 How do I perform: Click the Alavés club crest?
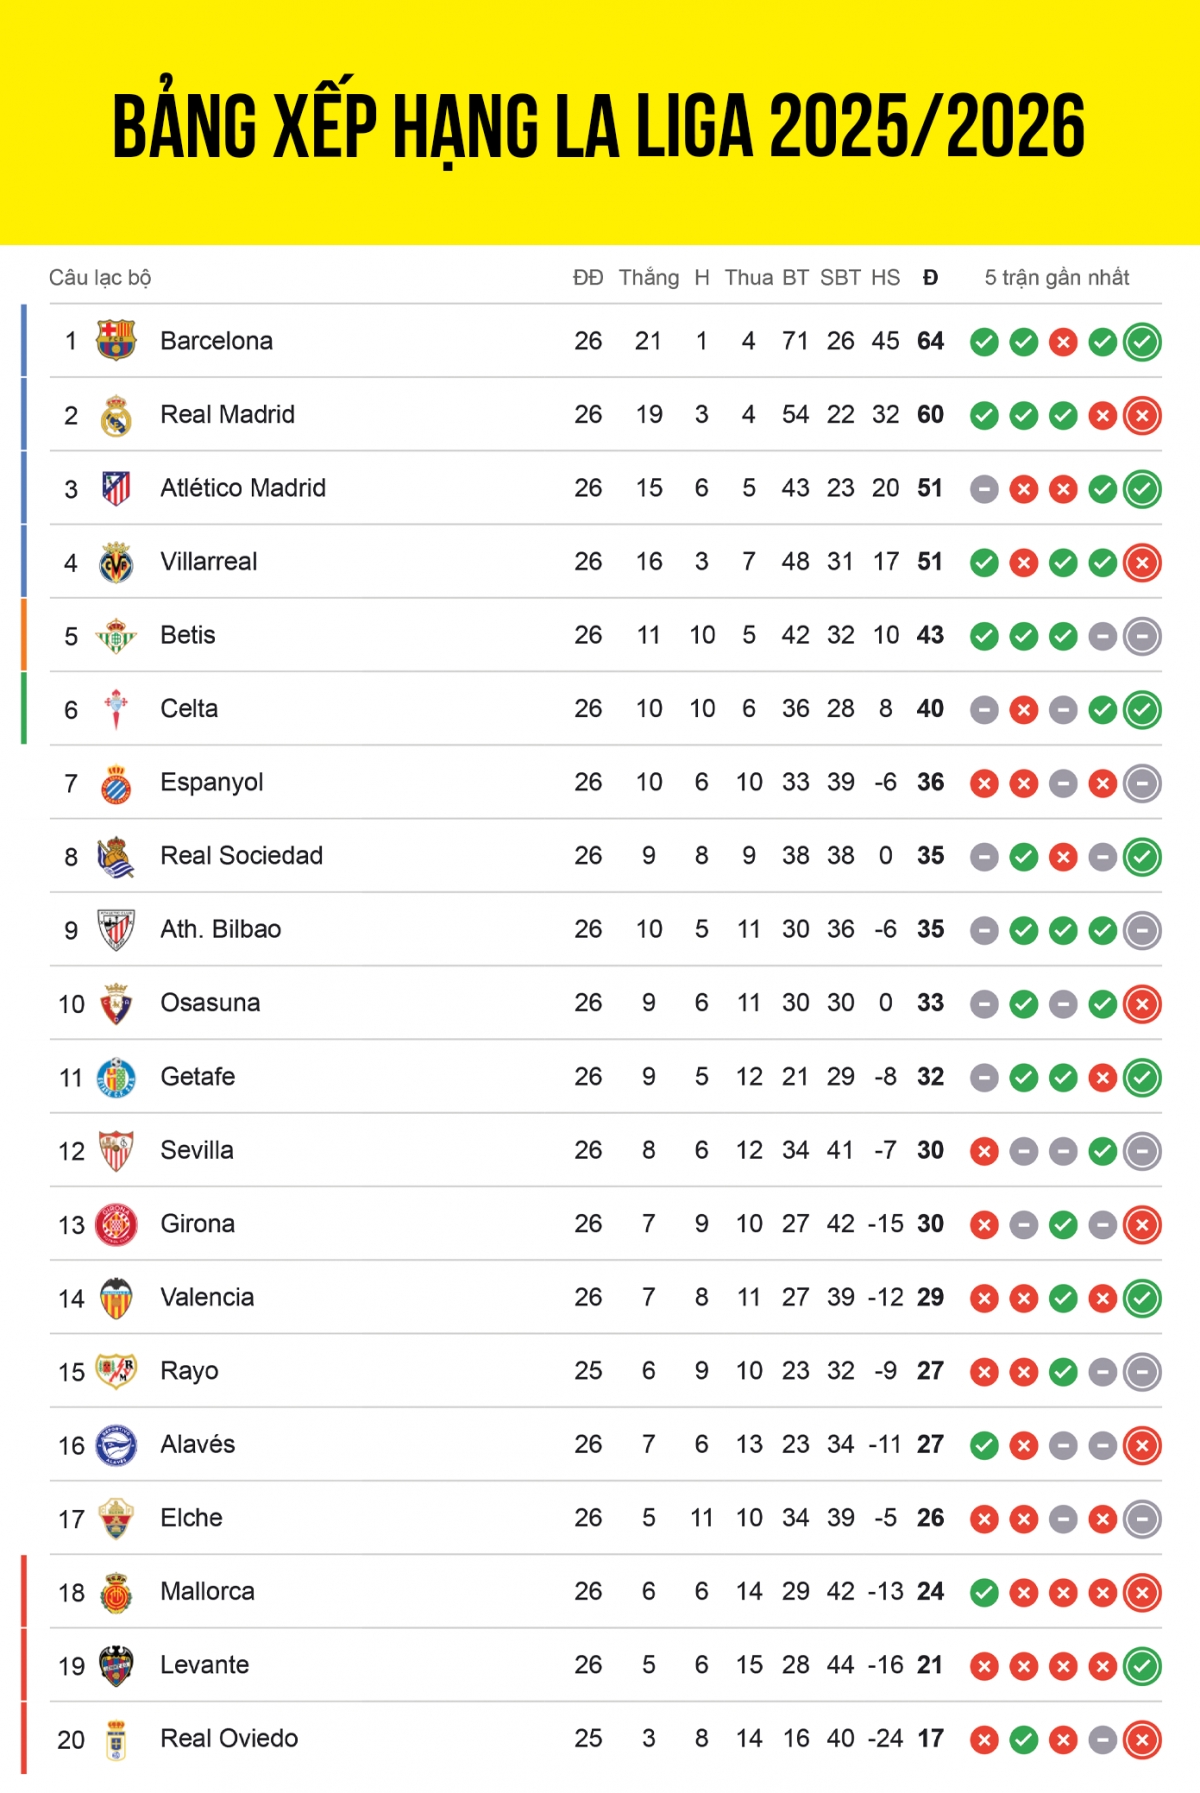point(116,1445)
